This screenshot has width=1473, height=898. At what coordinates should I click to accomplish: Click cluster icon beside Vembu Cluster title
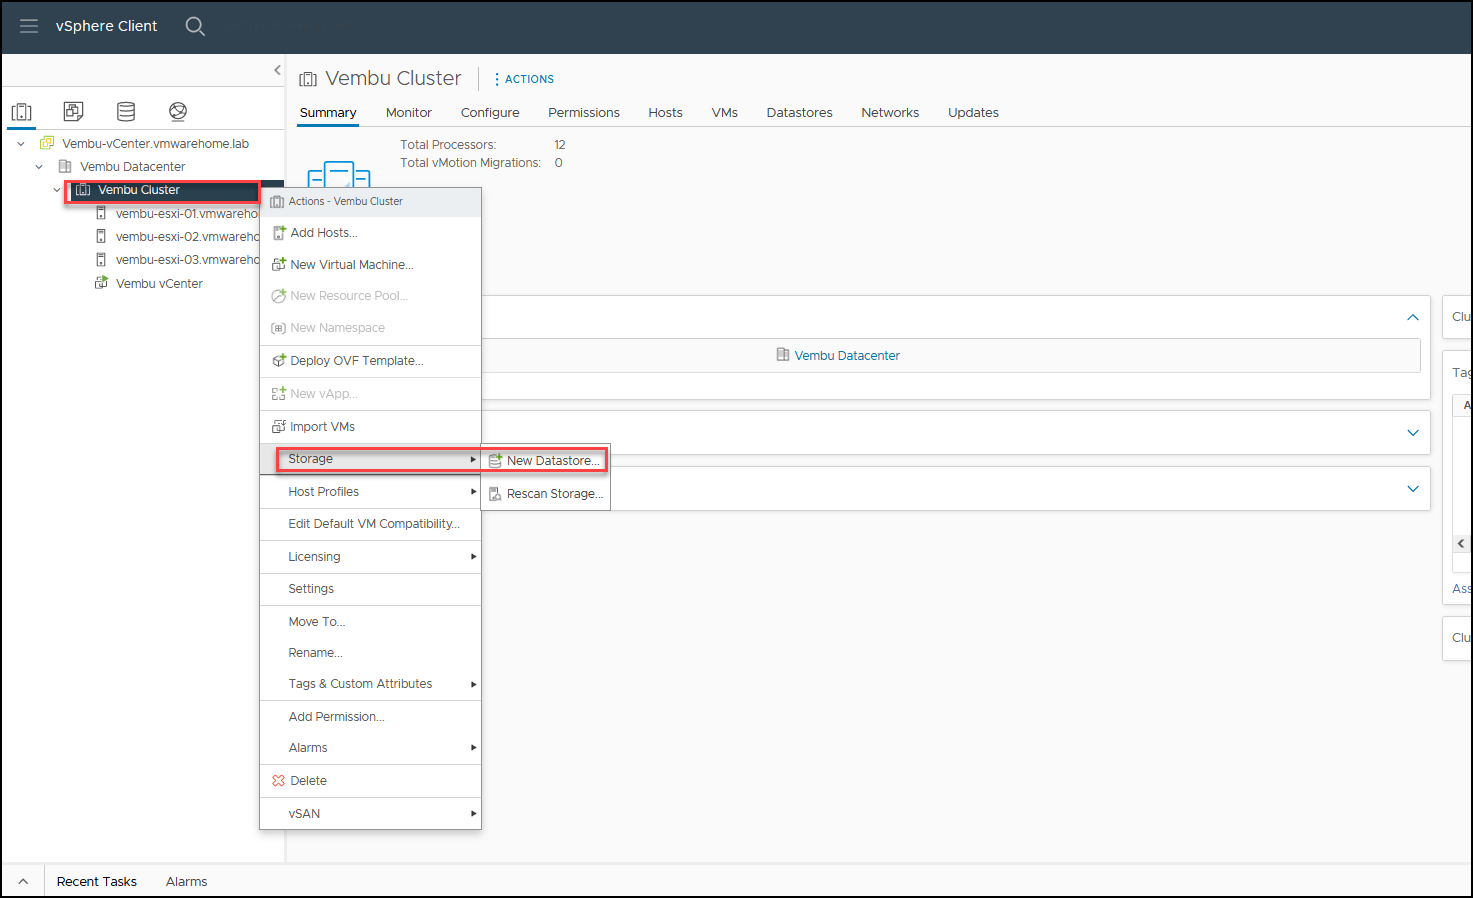click(308, 79)
